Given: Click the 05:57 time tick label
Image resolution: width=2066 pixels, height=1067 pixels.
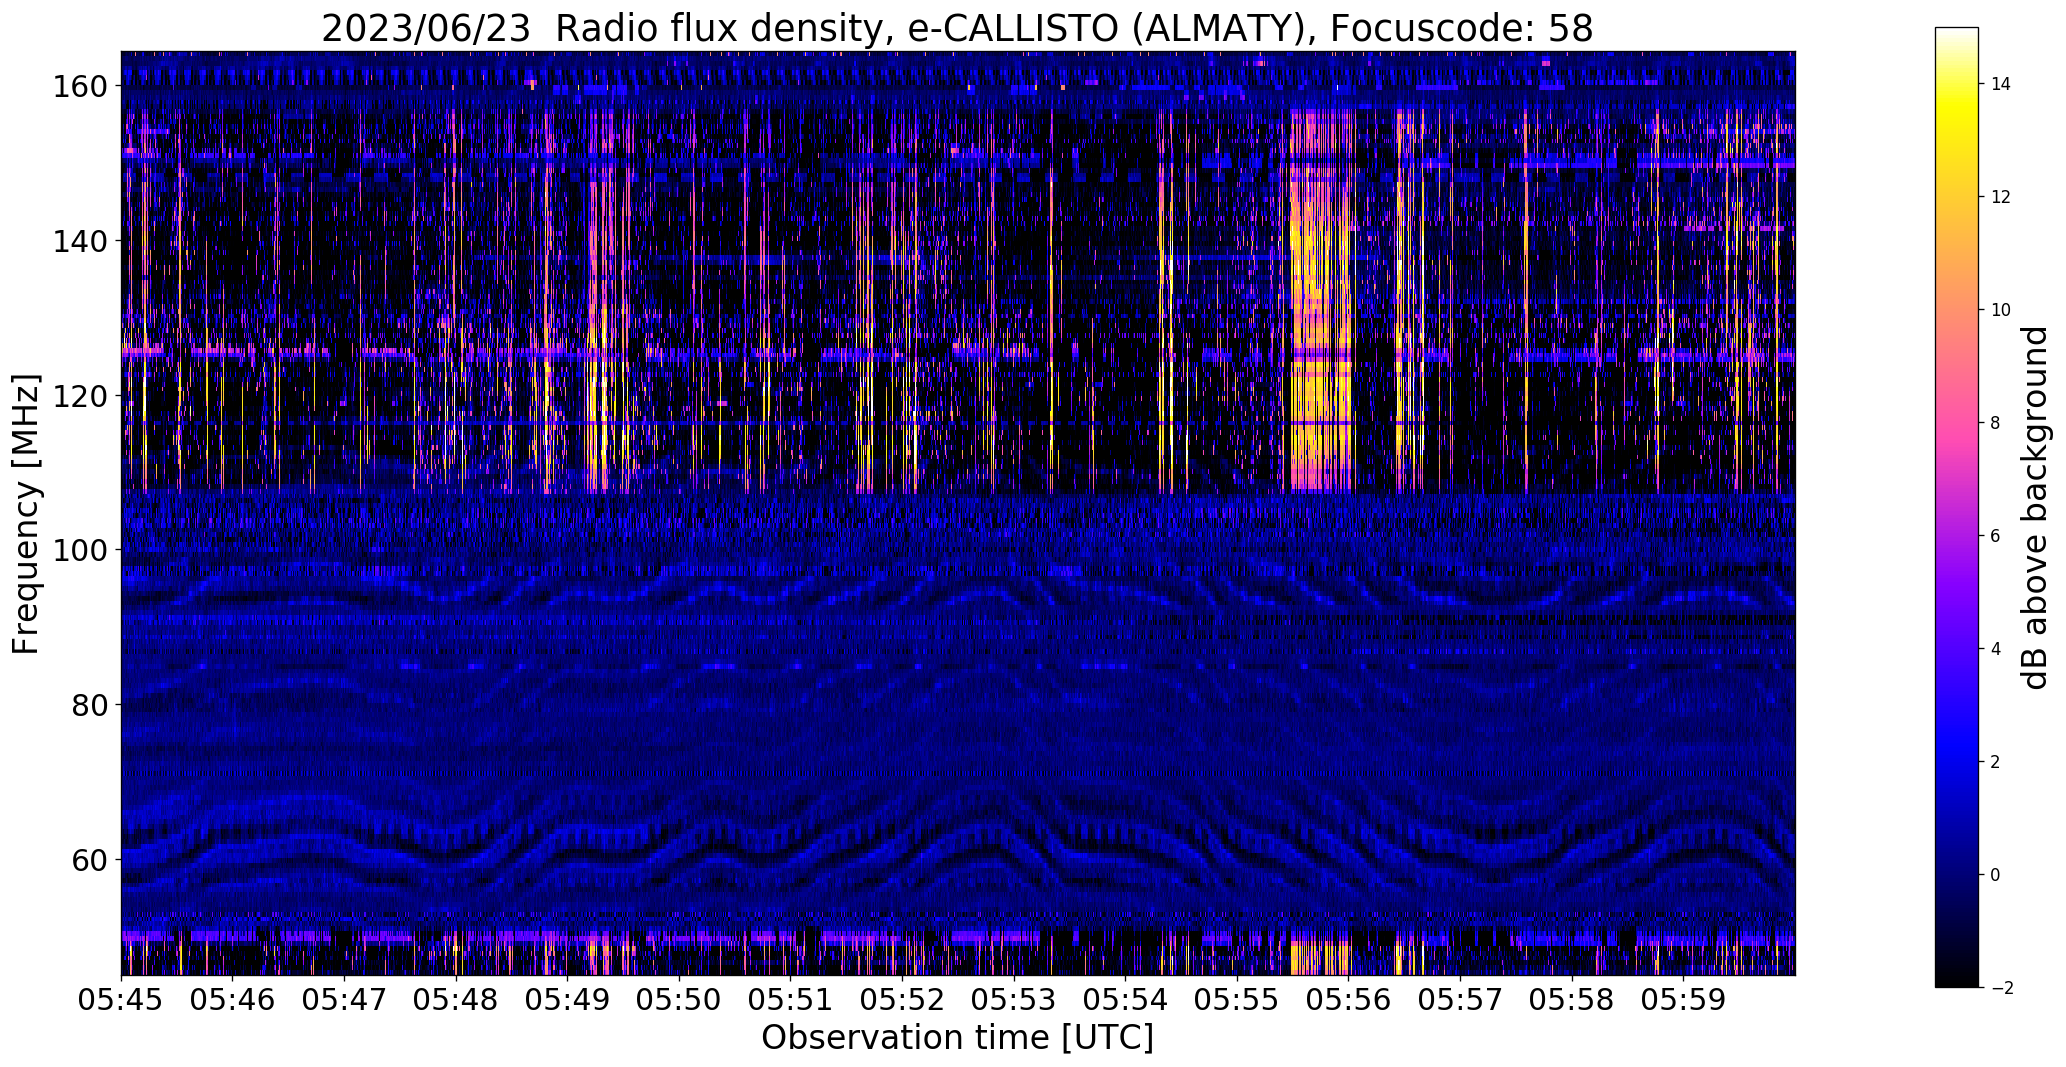Looking at the screenshot, I should point(1460,999).
